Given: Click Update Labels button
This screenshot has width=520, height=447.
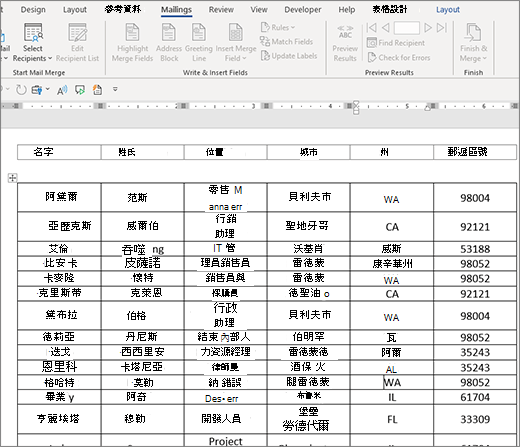Looking at the screenshot, I should click(289, 56).
